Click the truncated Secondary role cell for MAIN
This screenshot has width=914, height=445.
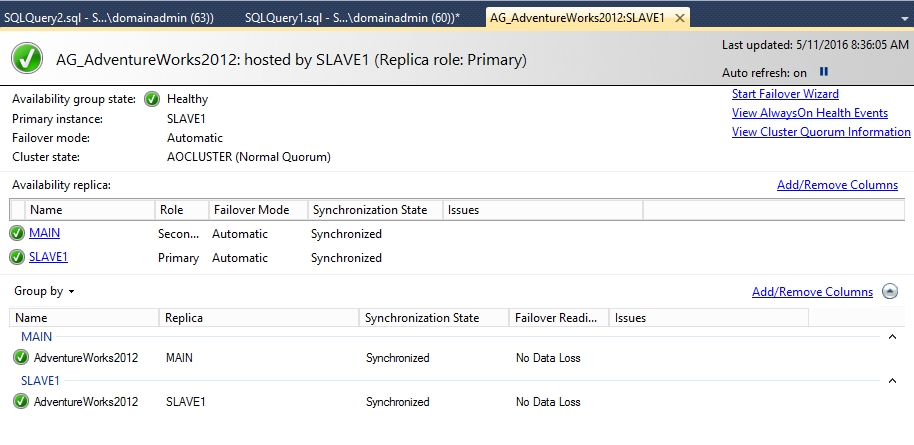tap(178, 234)
